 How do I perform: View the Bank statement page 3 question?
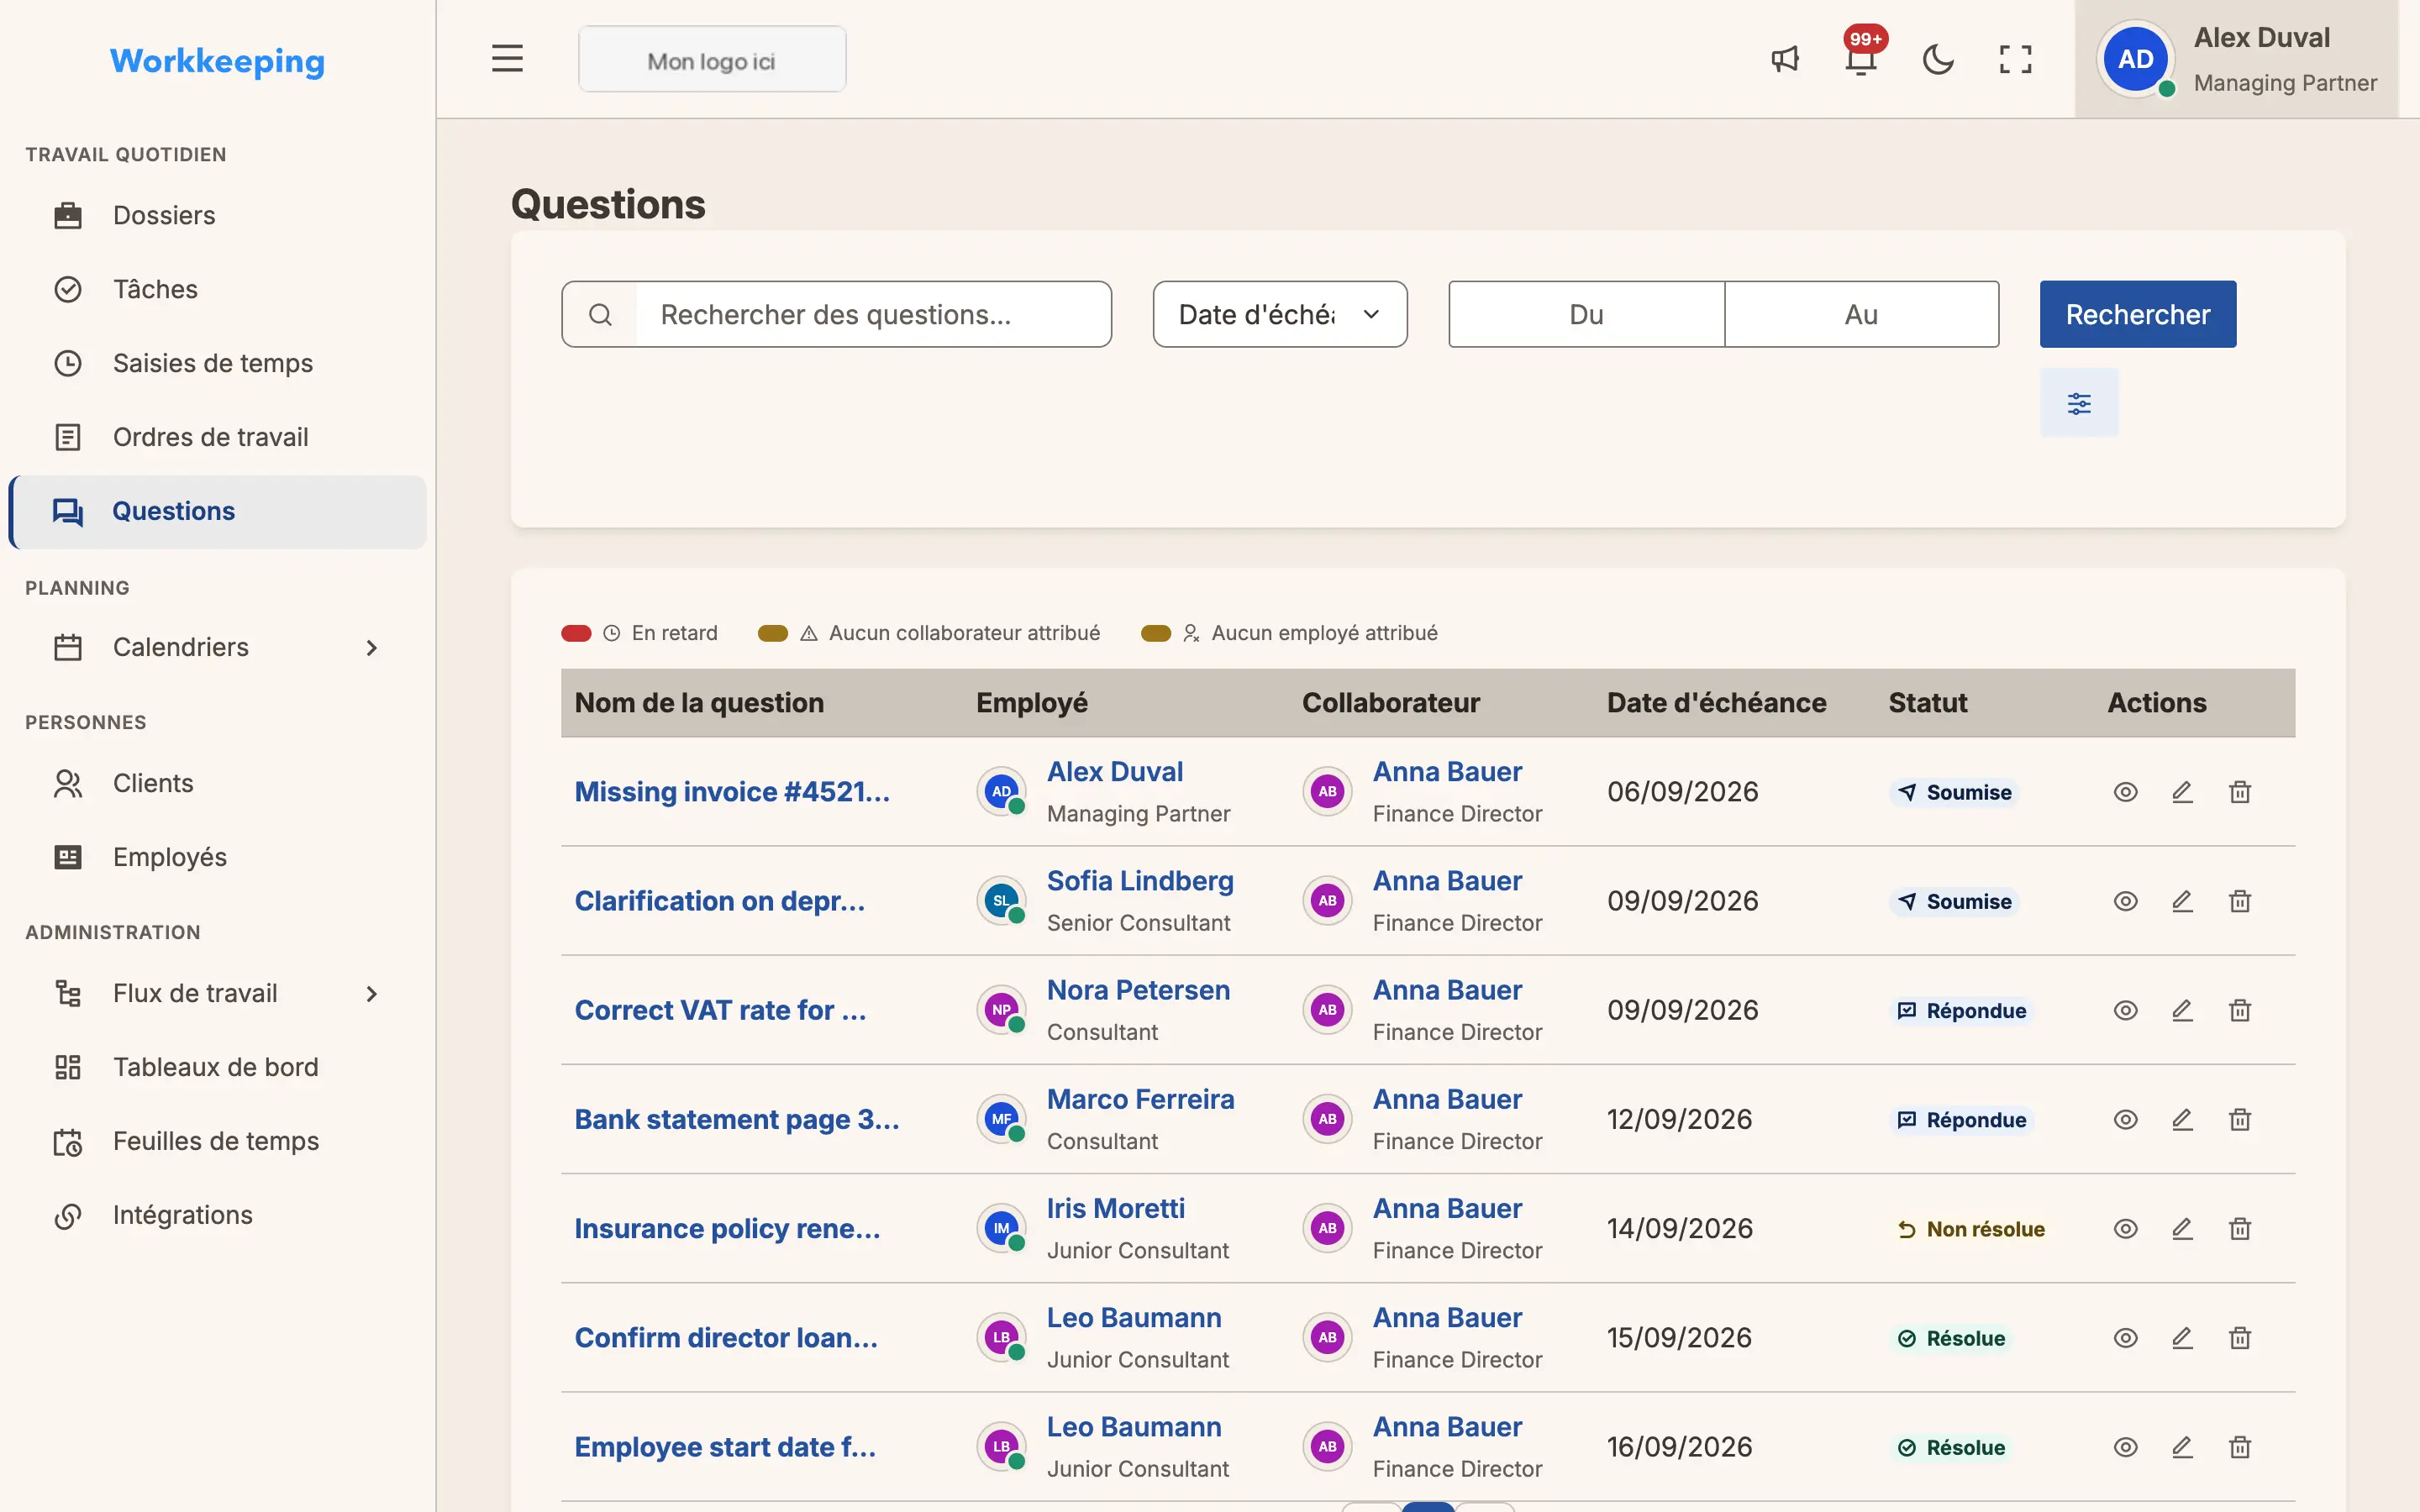2125,1119
